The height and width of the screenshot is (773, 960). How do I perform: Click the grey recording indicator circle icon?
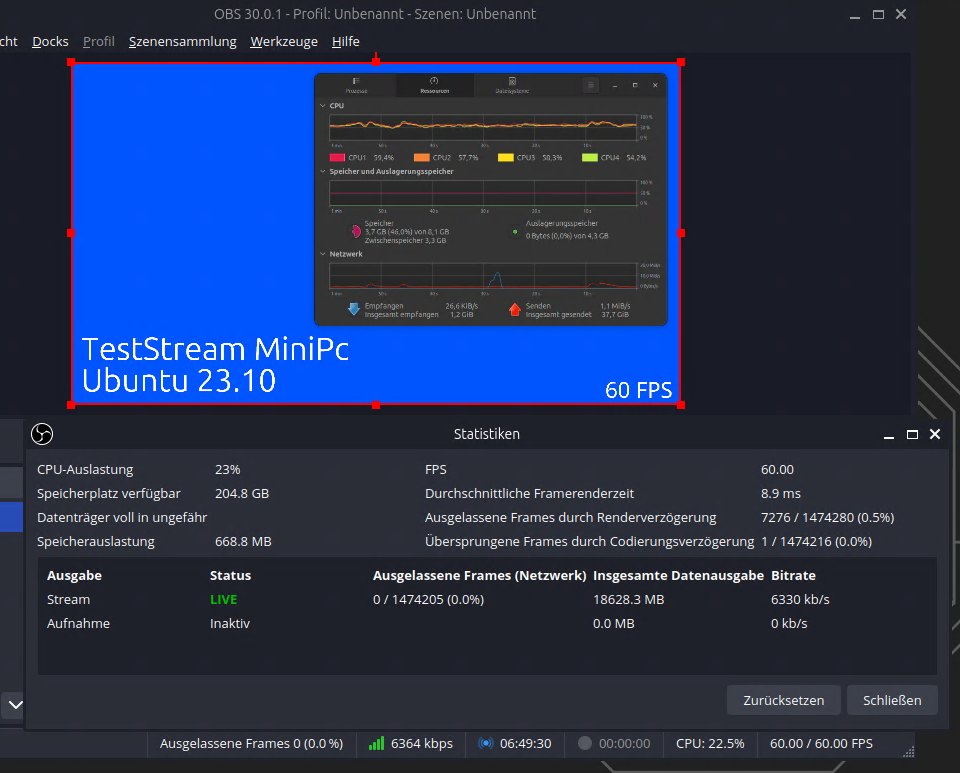point(585,743)
